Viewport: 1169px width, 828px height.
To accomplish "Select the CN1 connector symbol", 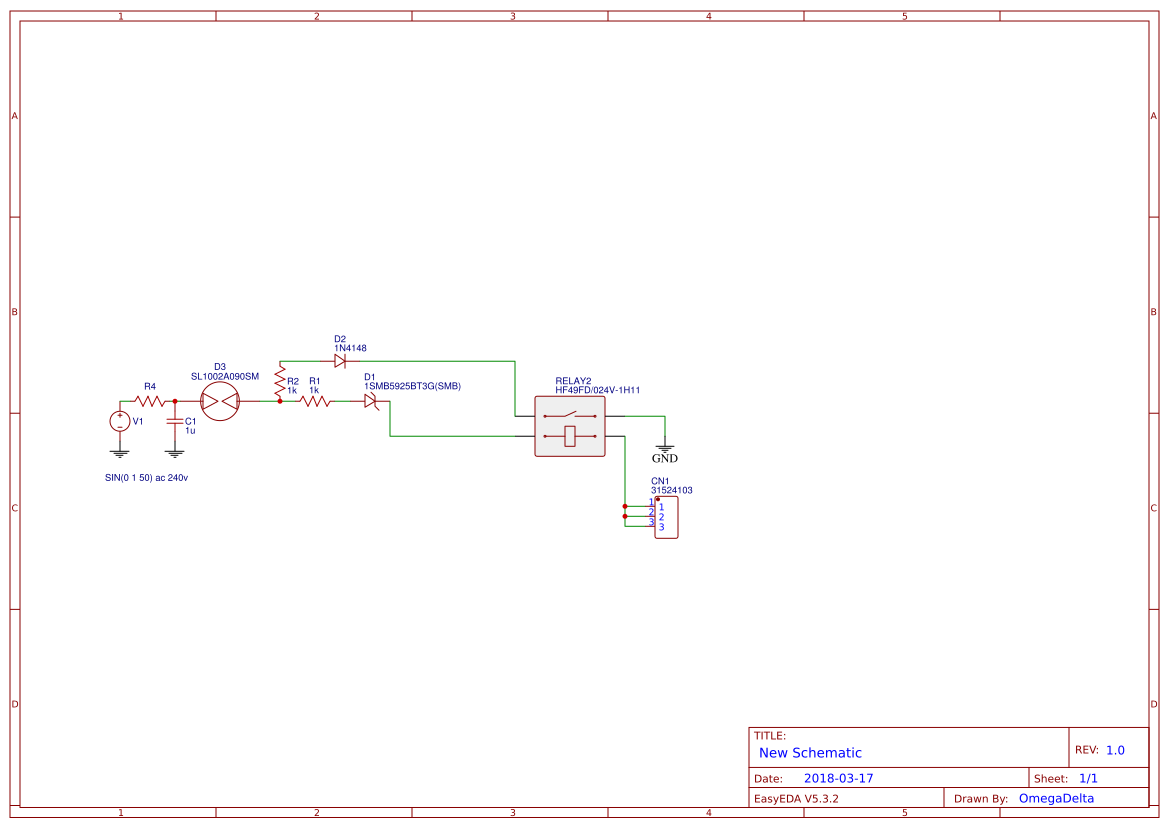I will point(666,516).
